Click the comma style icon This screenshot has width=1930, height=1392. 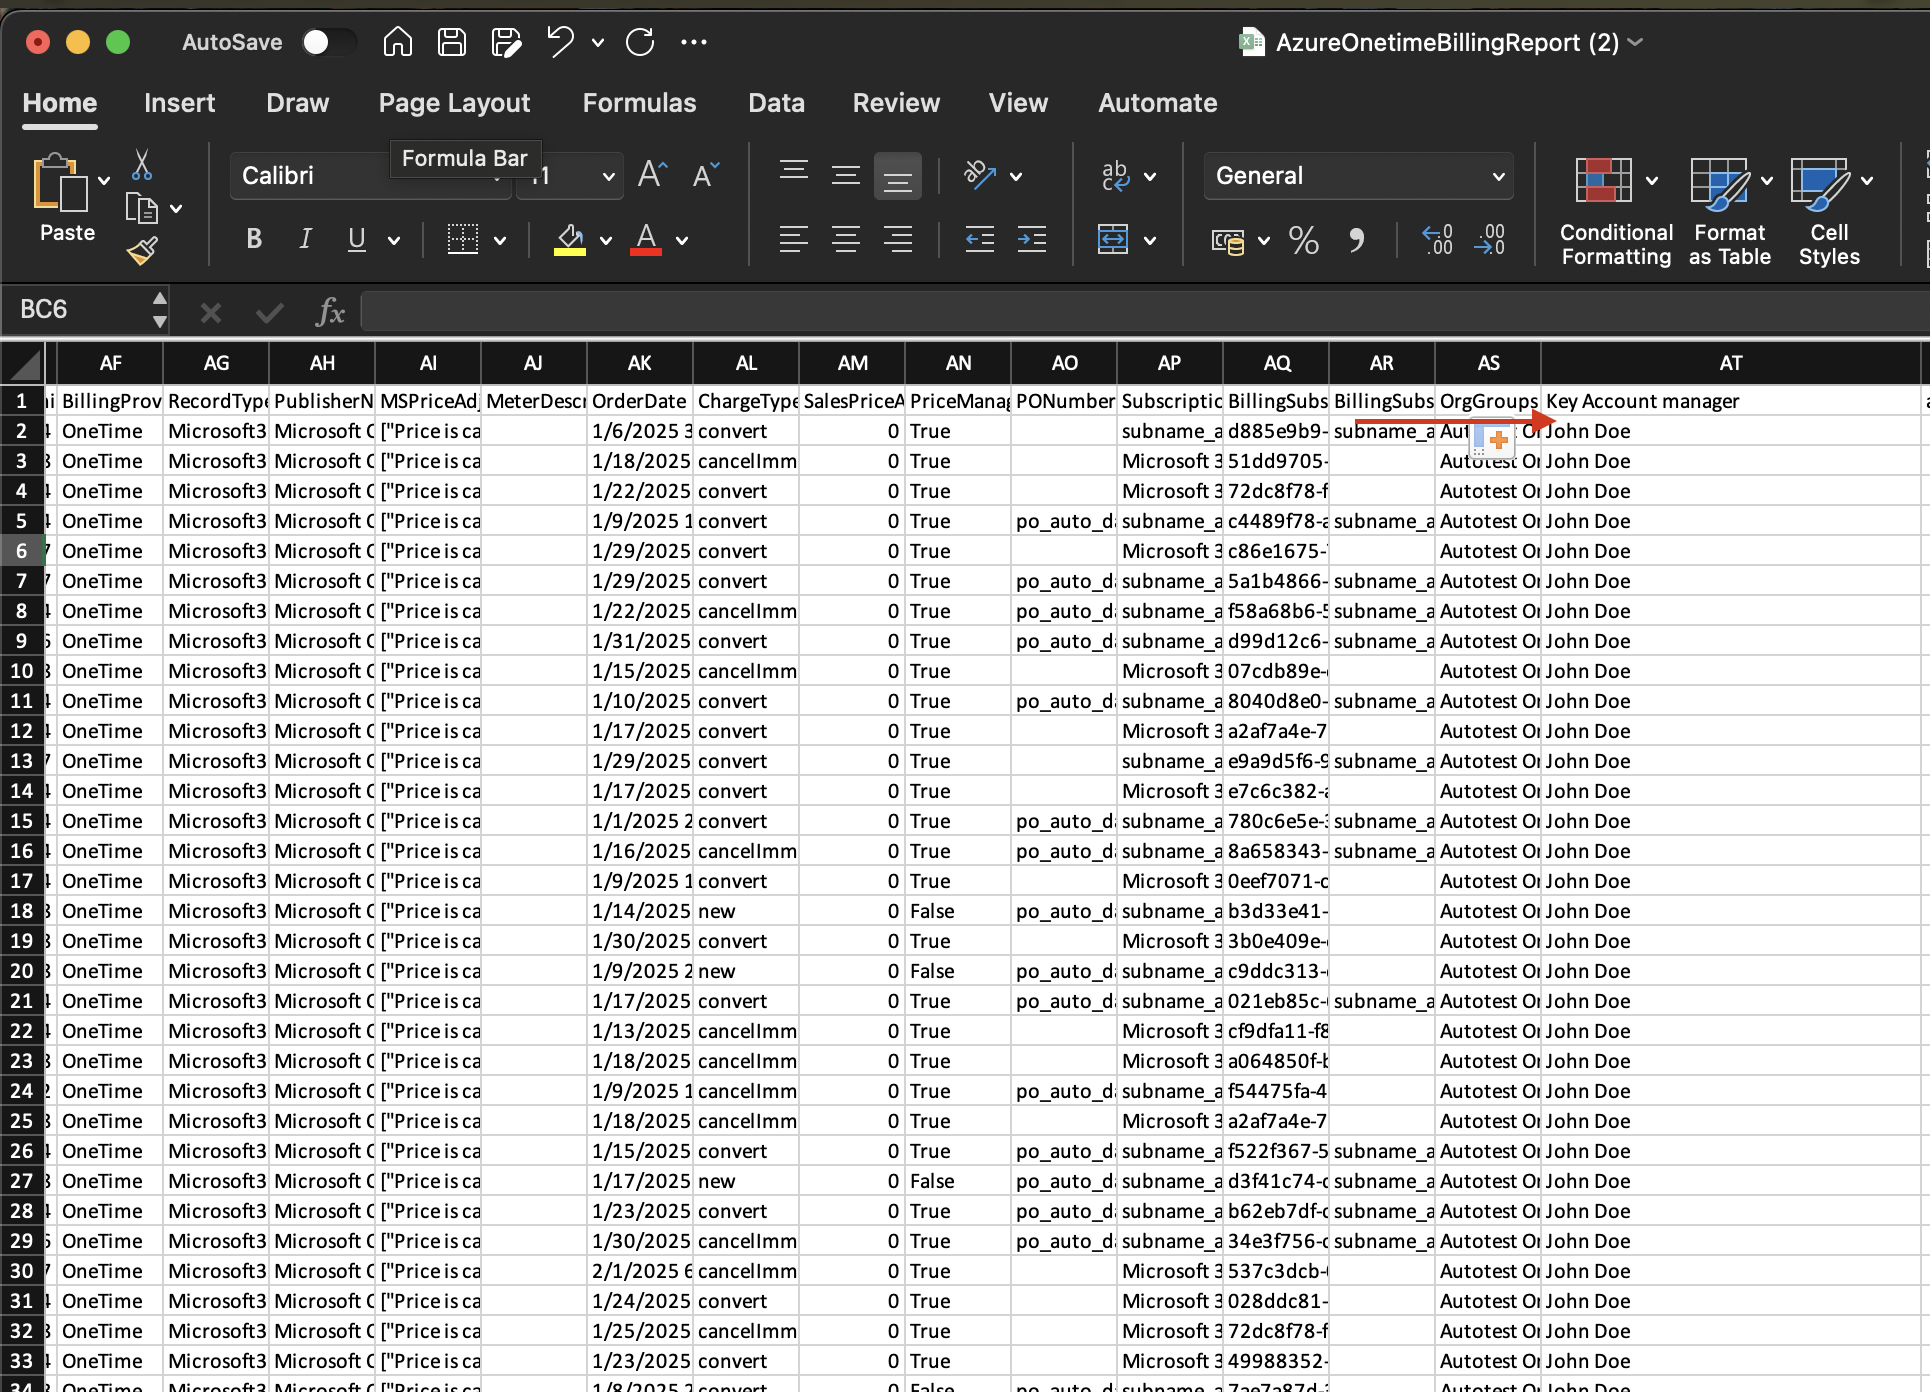click(1357, 240)
